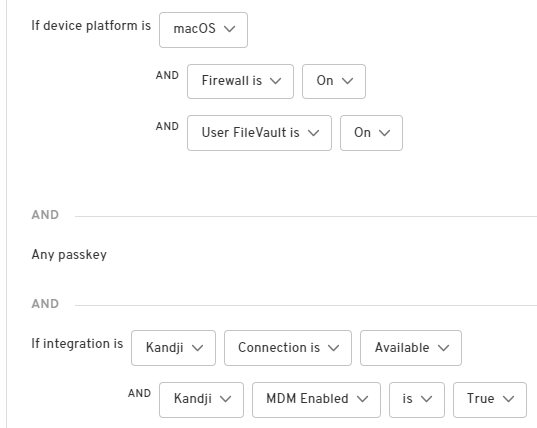The width and height of the screenshot is (537, 428).
Task: Change the Available connection status dropdown
Action: point(411,348)
